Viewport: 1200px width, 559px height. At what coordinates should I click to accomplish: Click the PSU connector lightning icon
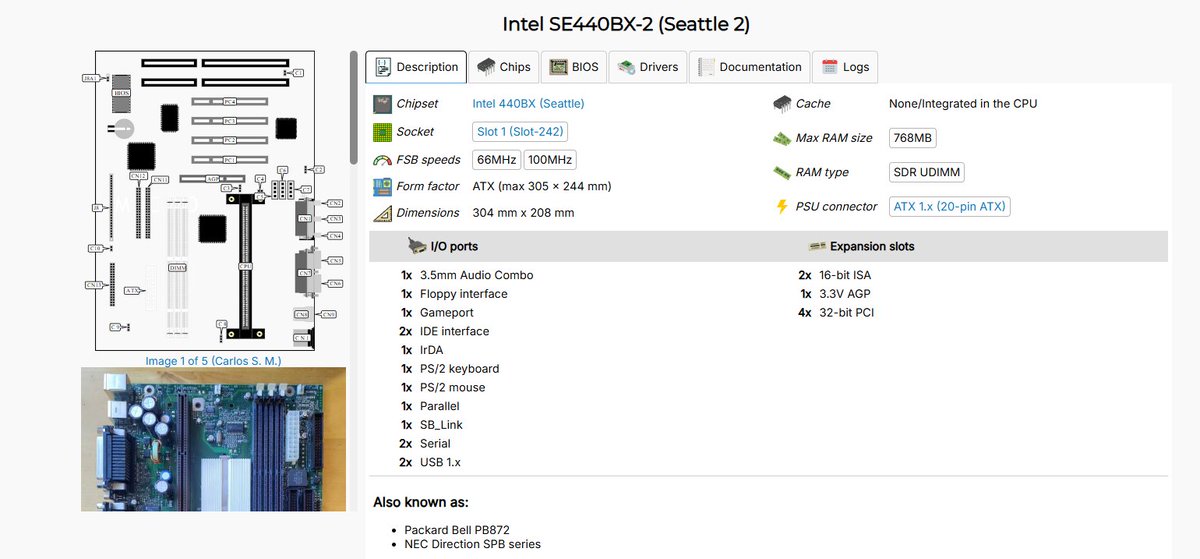click(782, 207)
